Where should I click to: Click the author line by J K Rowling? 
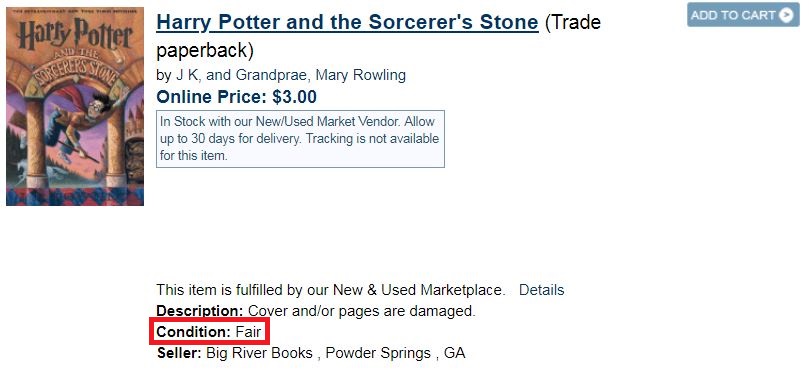pos(281,75)
